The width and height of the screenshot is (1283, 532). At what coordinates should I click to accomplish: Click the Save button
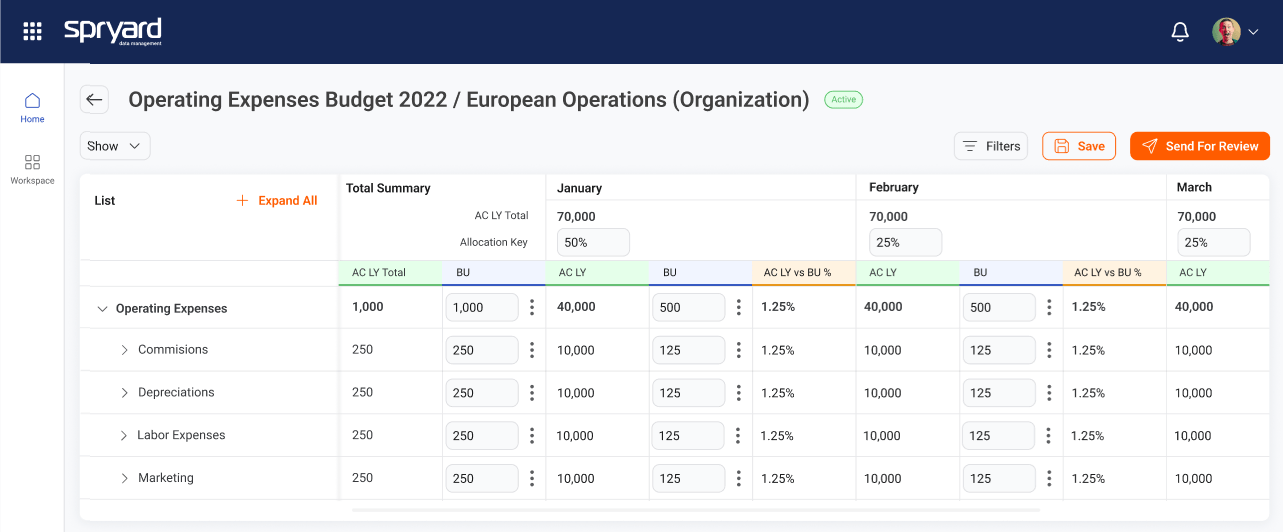pos(1078,146)
